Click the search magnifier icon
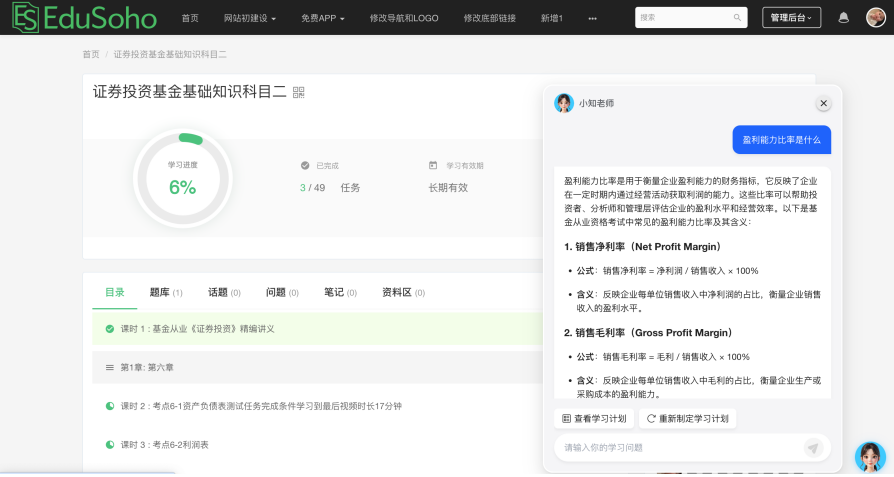The height and width of the screenshot is (477, 894). coord(737,18)
